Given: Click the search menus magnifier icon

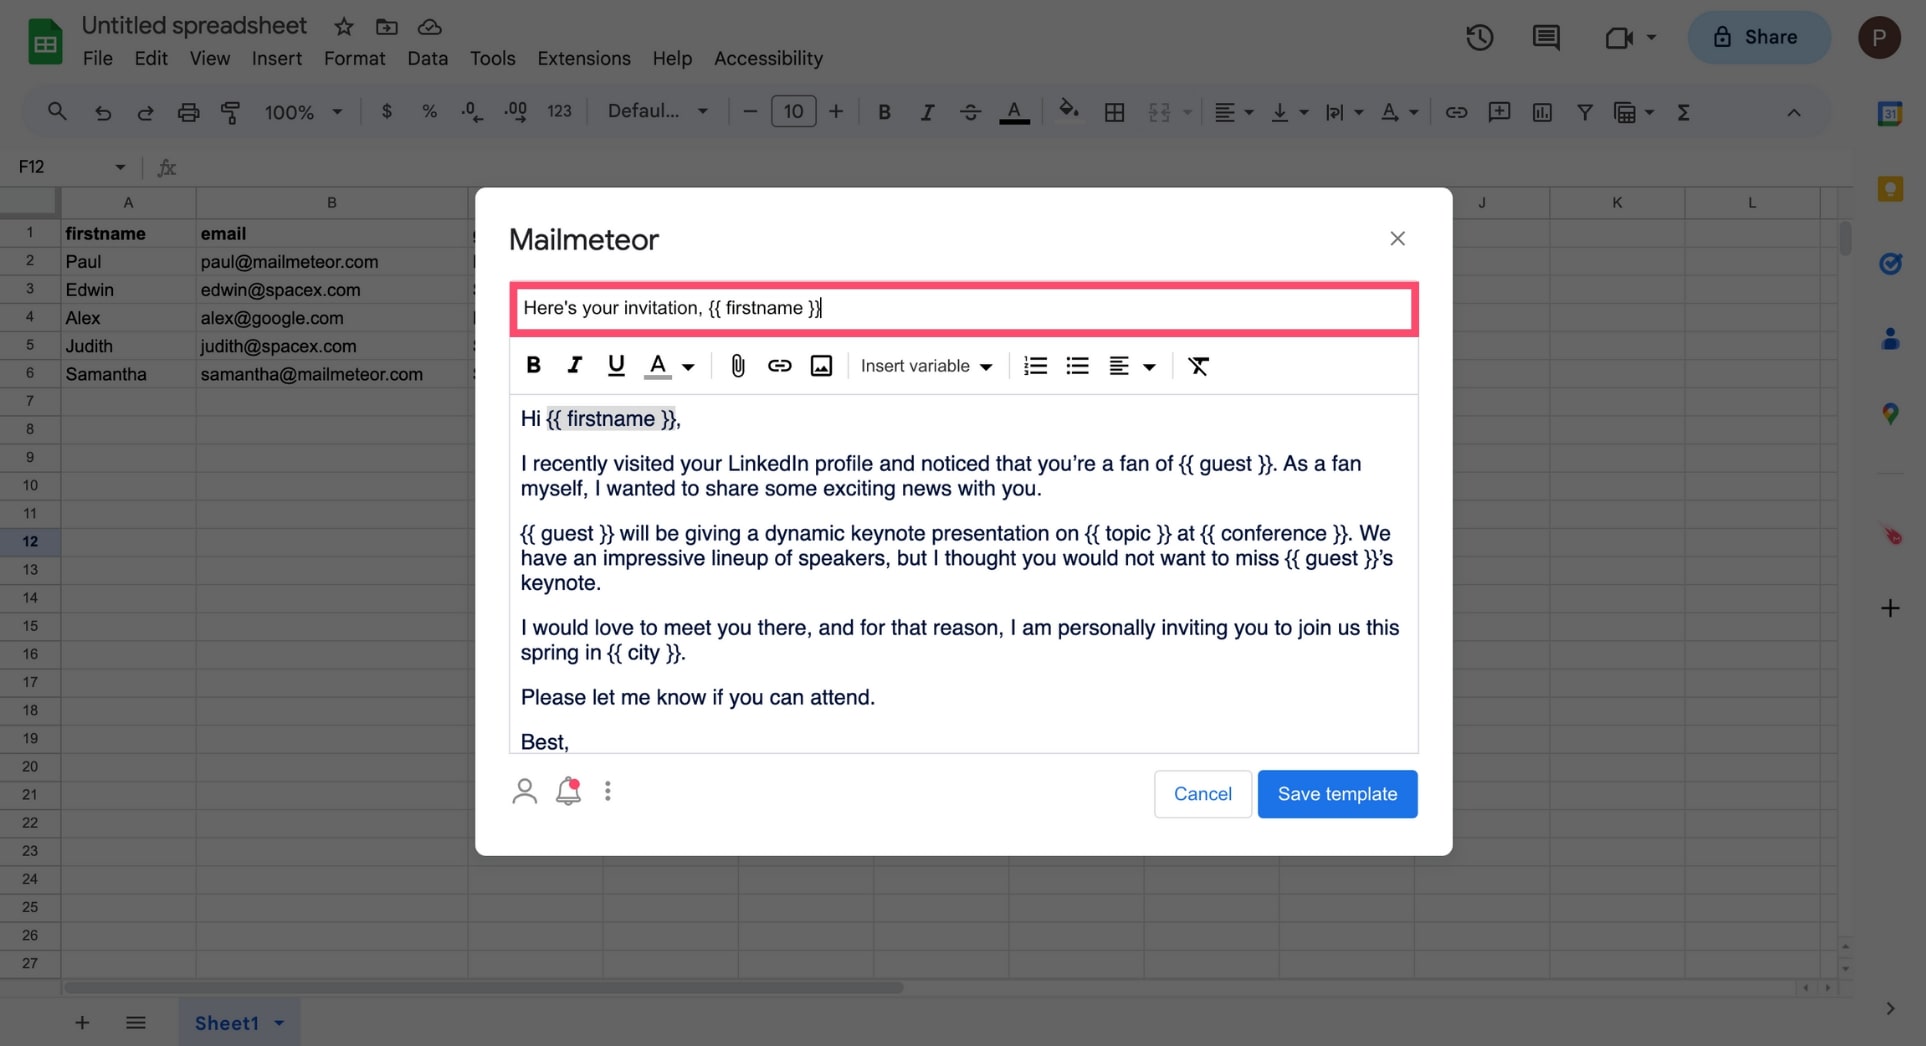Looking at the screenshot, I should point(57,111).
